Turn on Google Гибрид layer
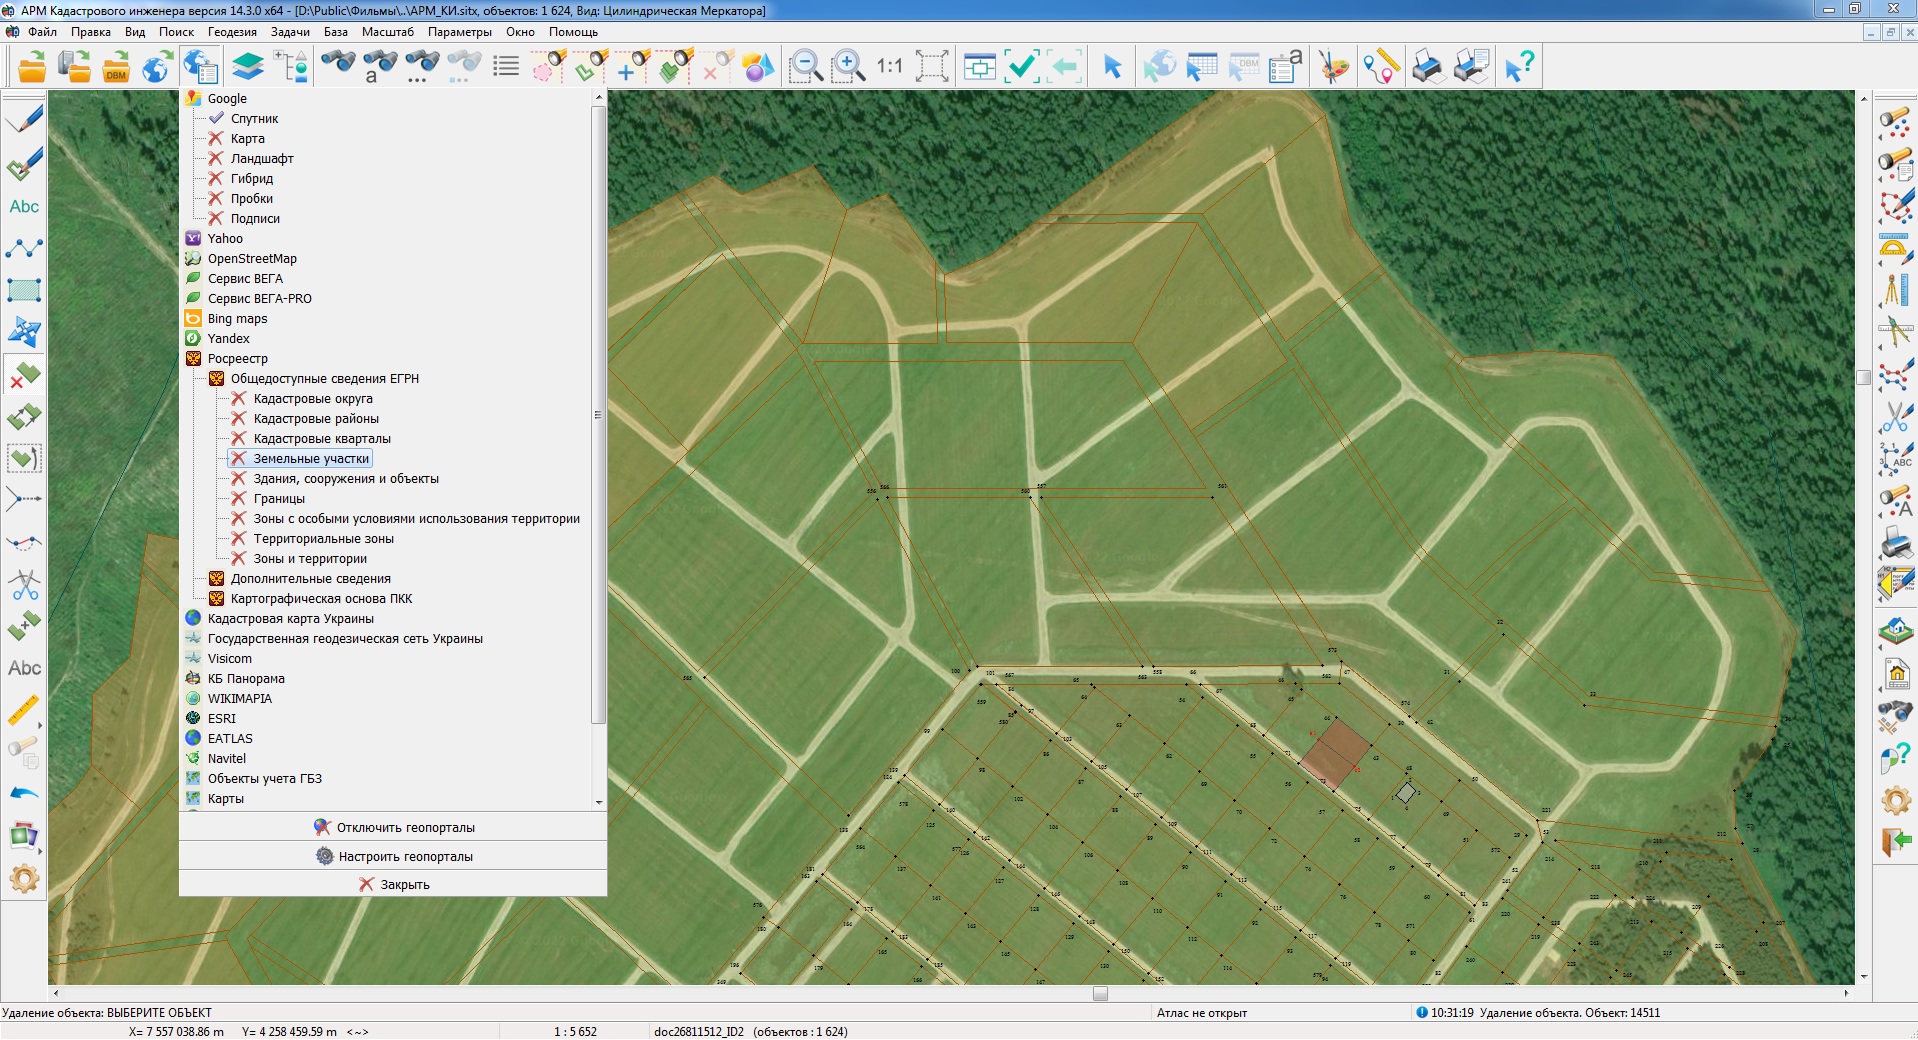This screenshot has width=1918, height=1040. [x=251, y=179]
